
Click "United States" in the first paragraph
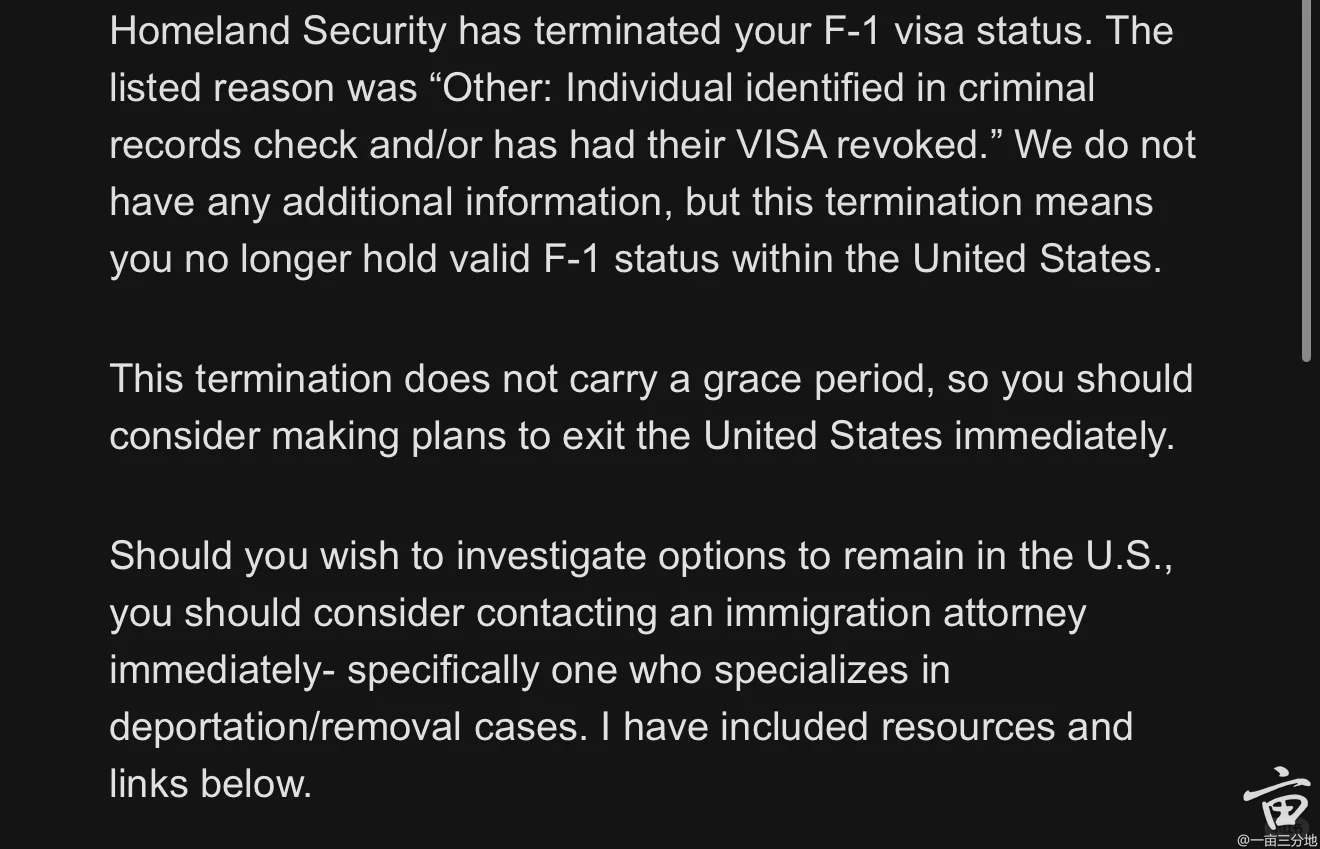[x=1036, y=259]
